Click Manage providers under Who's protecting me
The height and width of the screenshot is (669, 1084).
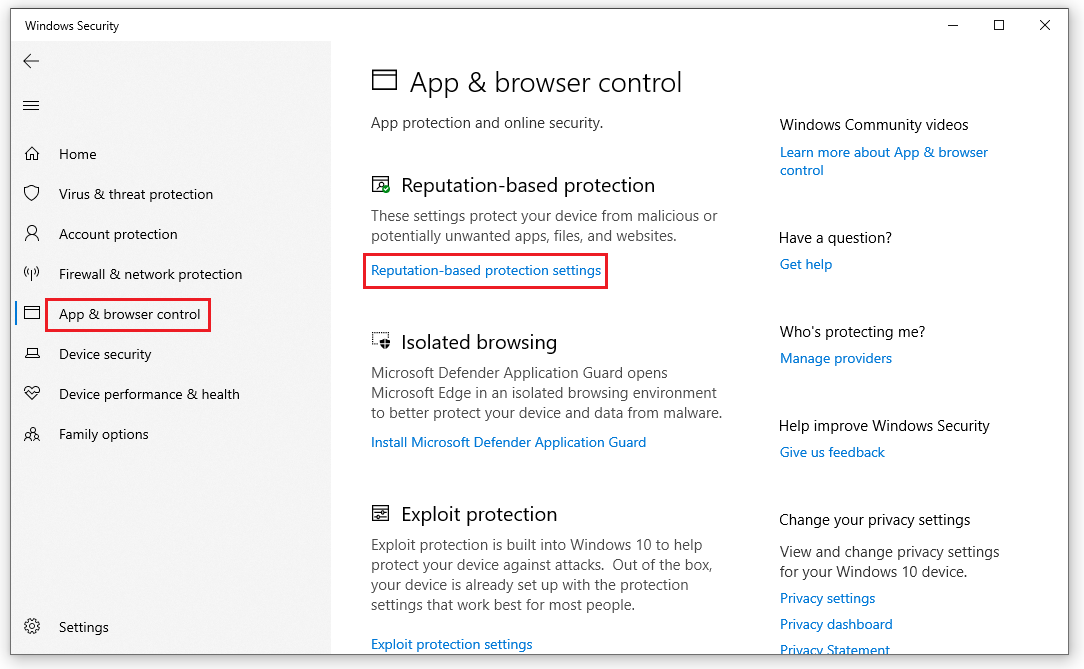point(836,358)
